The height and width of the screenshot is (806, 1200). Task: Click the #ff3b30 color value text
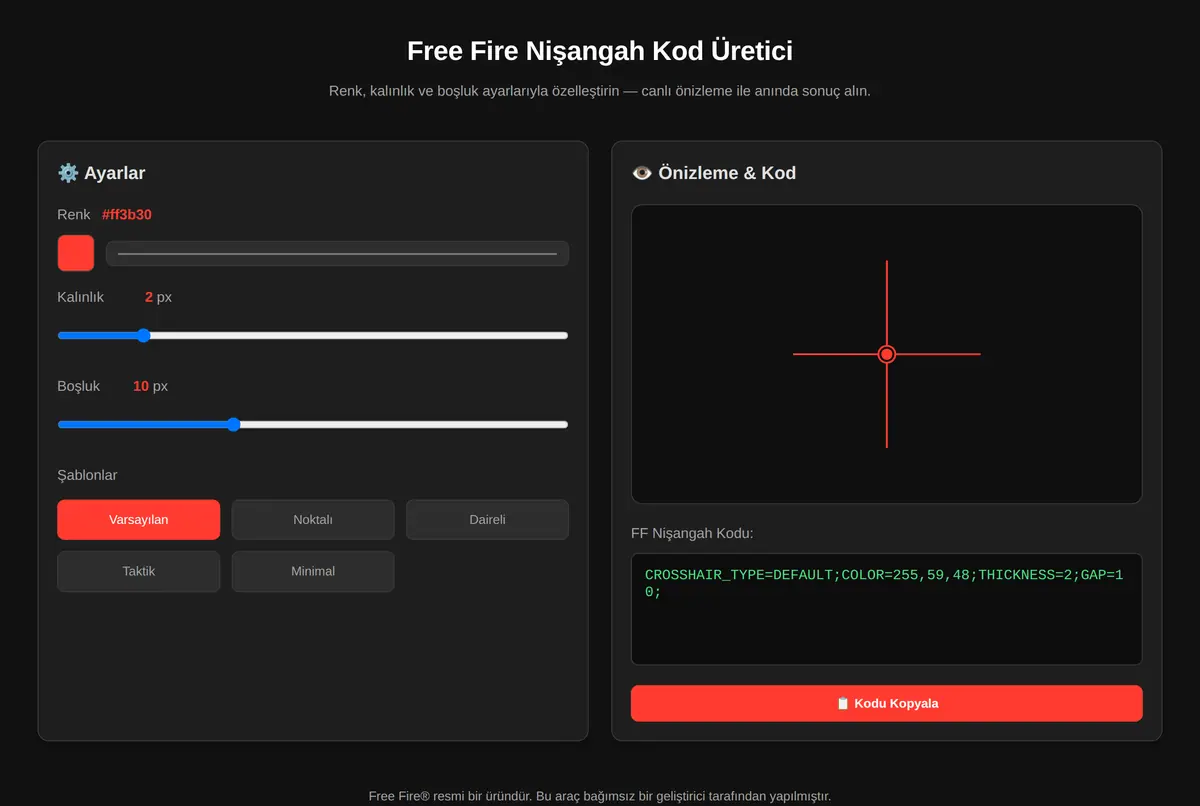click(x=127, y=214)
